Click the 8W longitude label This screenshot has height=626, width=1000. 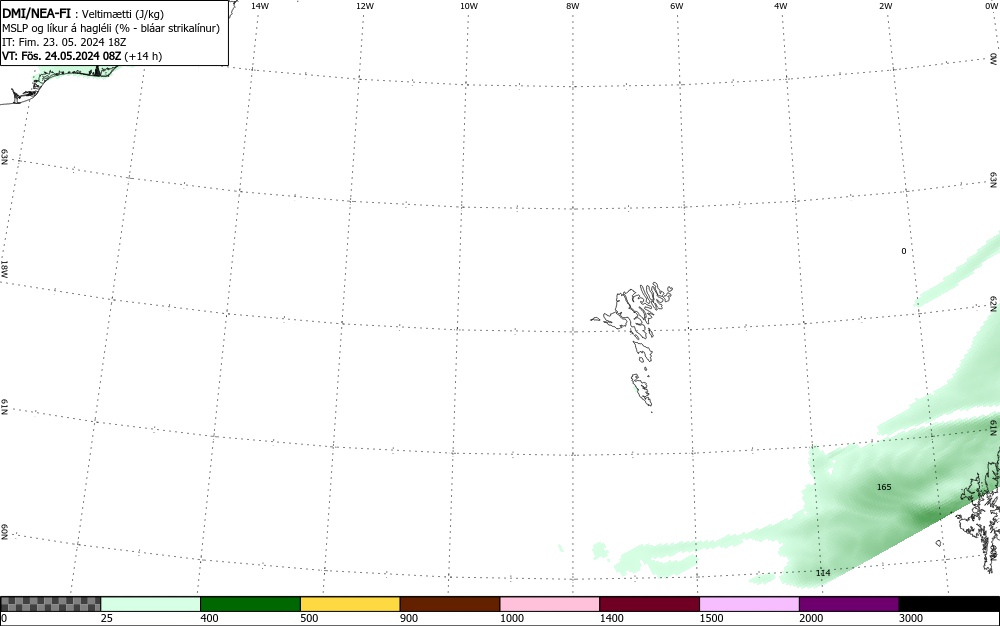573,6
